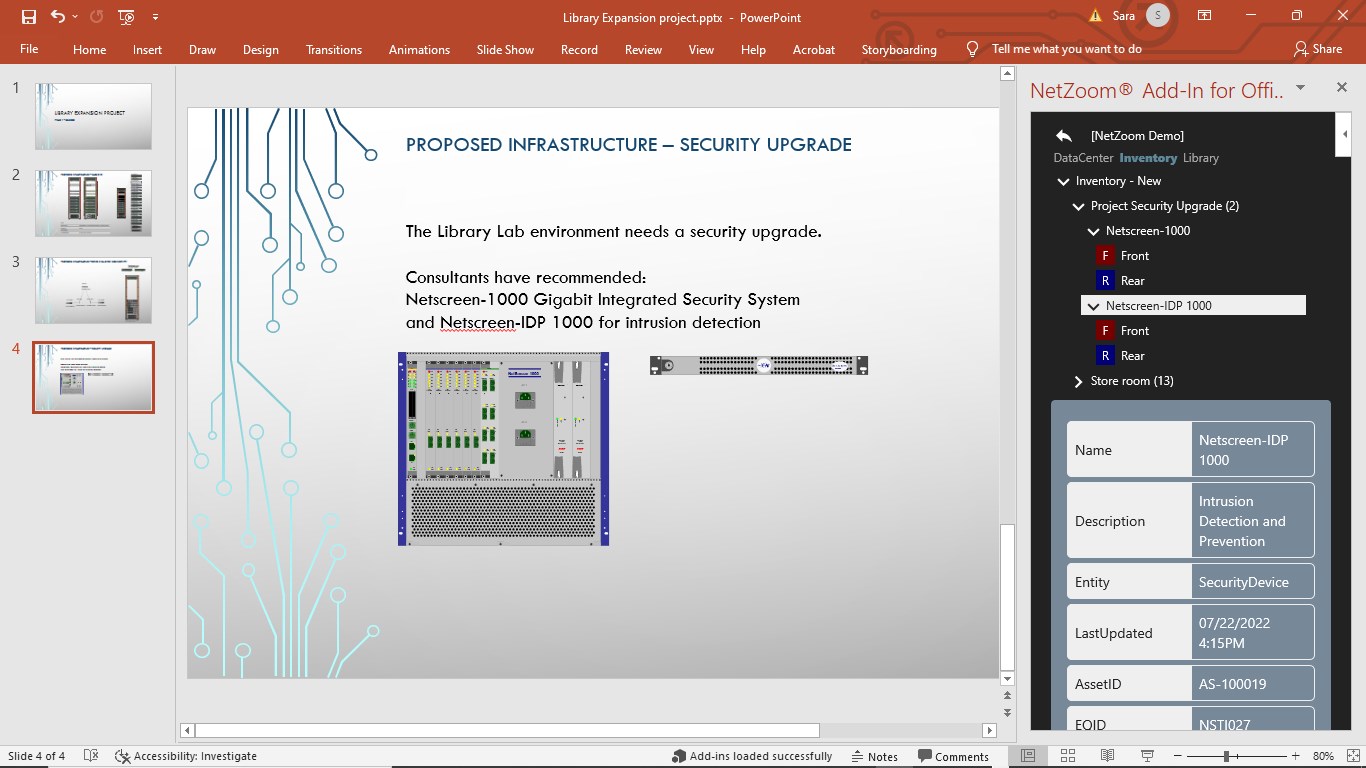This screenshot has width=1366, height=768.
Task: Expand the 'Store room (13)' node
Action: pos(1078,381)
